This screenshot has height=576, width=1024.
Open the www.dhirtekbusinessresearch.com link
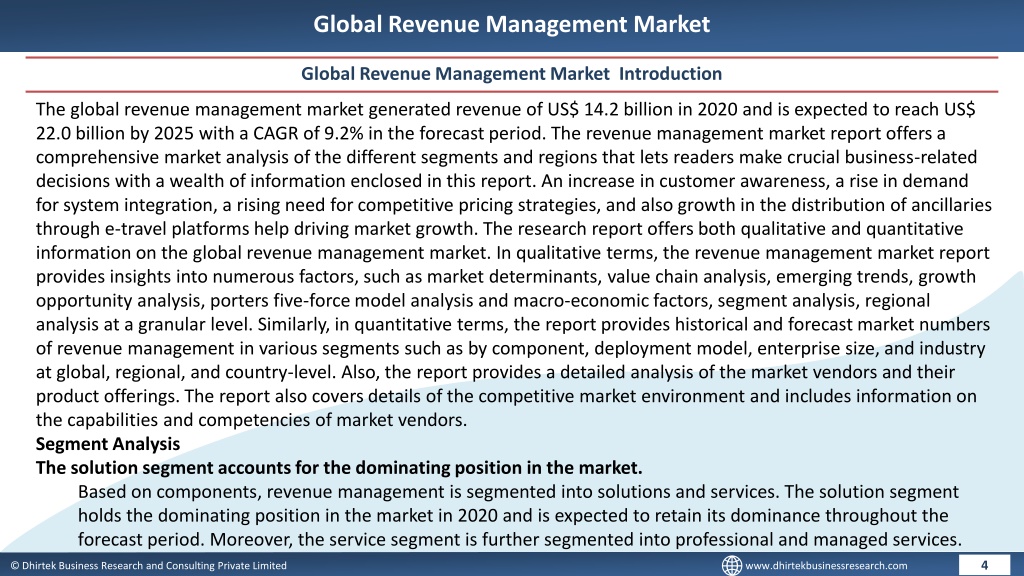[x=826, y=566]
